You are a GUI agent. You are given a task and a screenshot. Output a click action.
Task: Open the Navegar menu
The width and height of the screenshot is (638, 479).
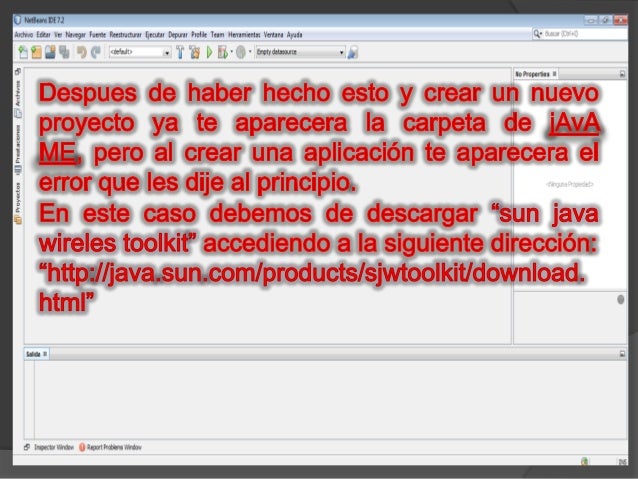pyautogui.click(x=76, y=35)
